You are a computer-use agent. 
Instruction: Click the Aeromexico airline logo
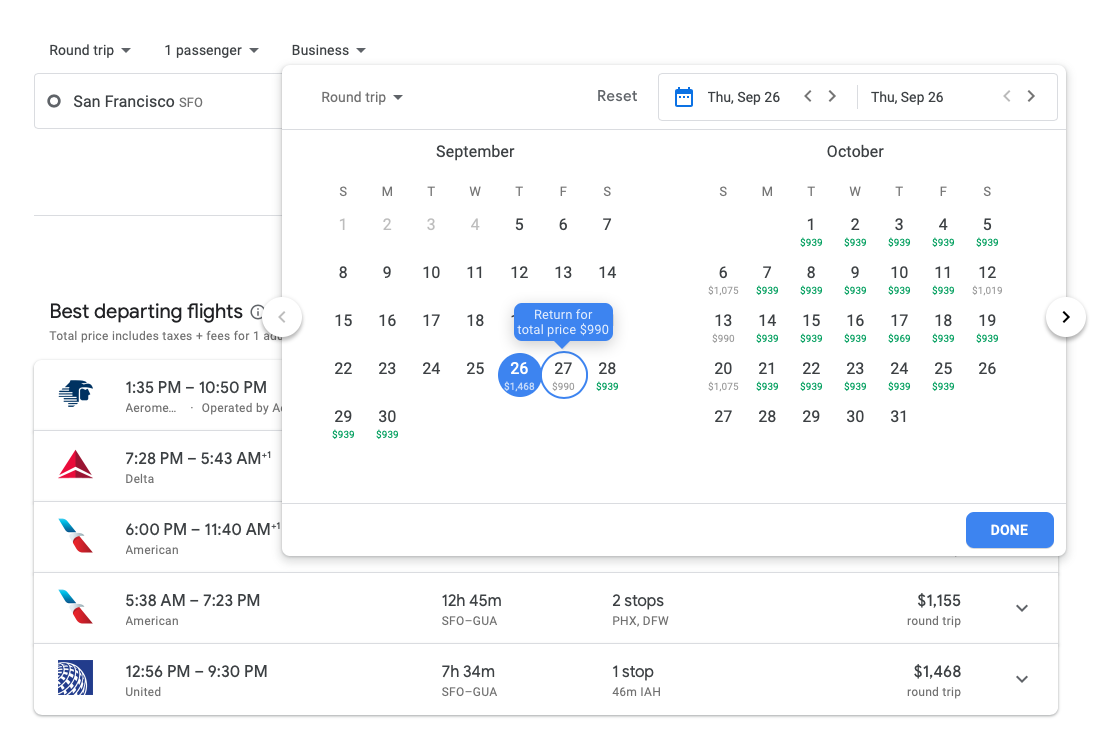click(76, 394)
